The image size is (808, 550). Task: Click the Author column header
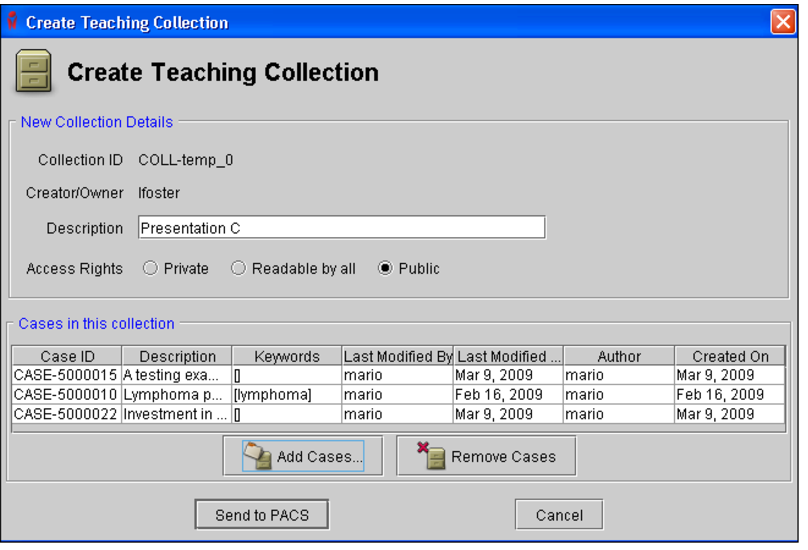[618, 356]
